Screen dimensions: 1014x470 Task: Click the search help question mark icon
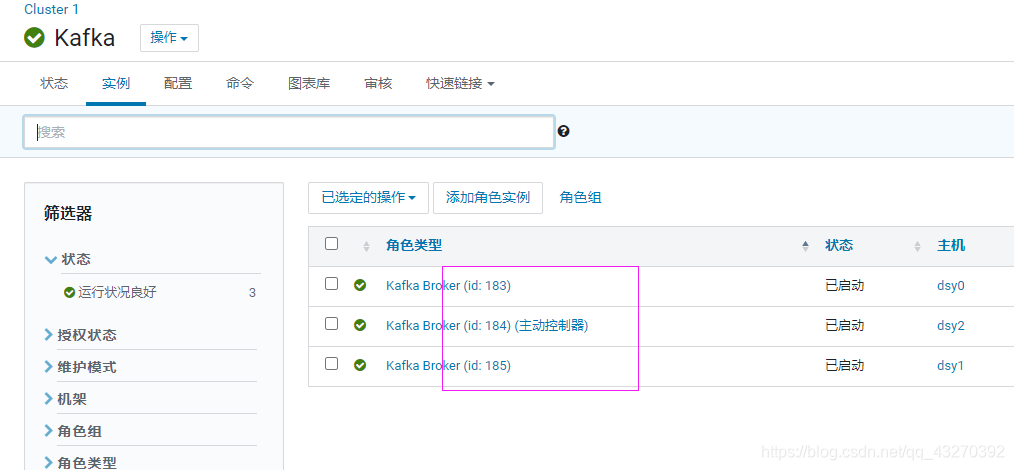tap(563, 131)
